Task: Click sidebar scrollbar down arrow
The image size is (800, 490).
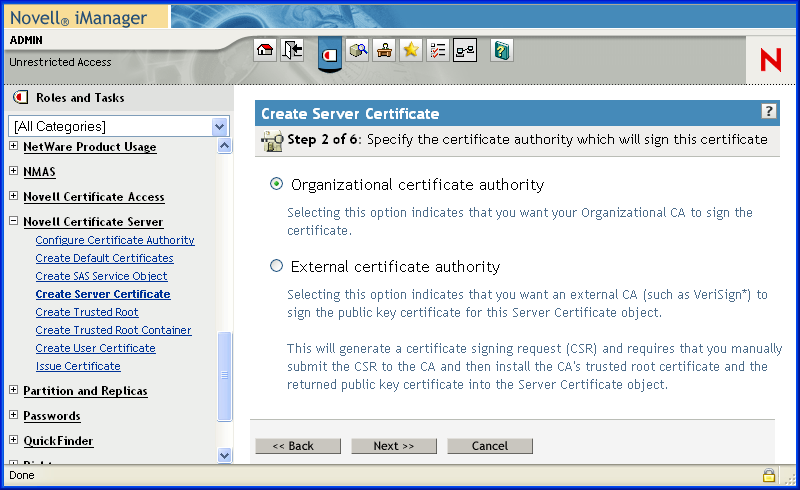Action: pos(224,455)
